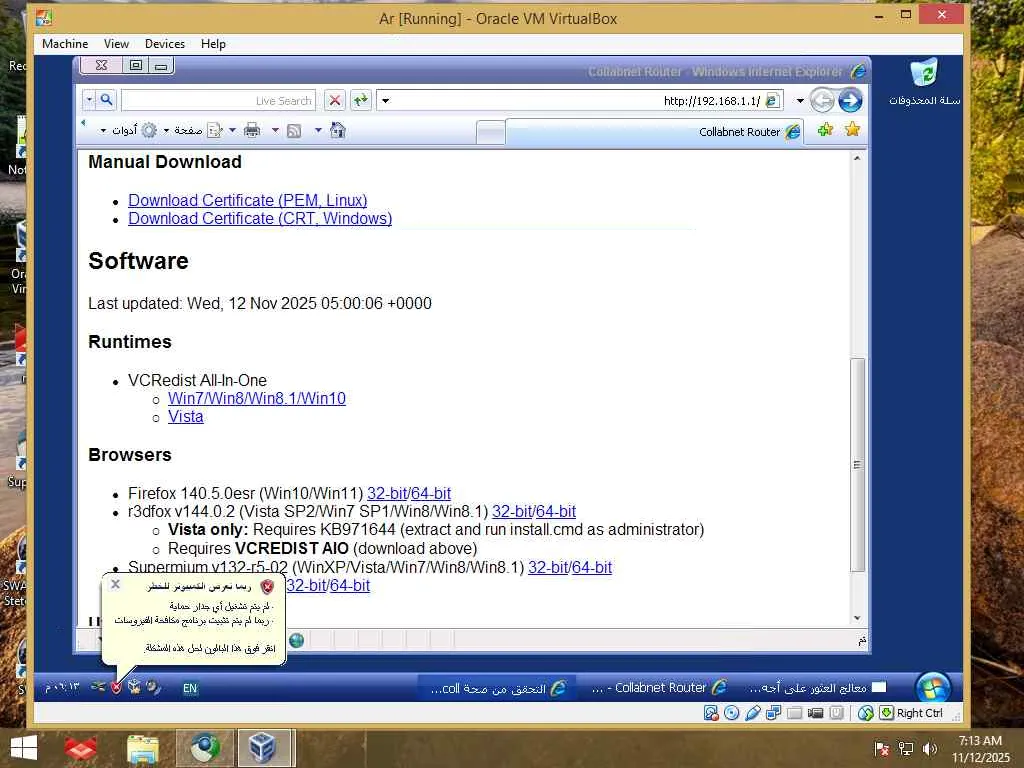This screenshot has width=1024, height=768.
Task: Open the Recycle Bin on the guest desktop
Action: (924, 82)
